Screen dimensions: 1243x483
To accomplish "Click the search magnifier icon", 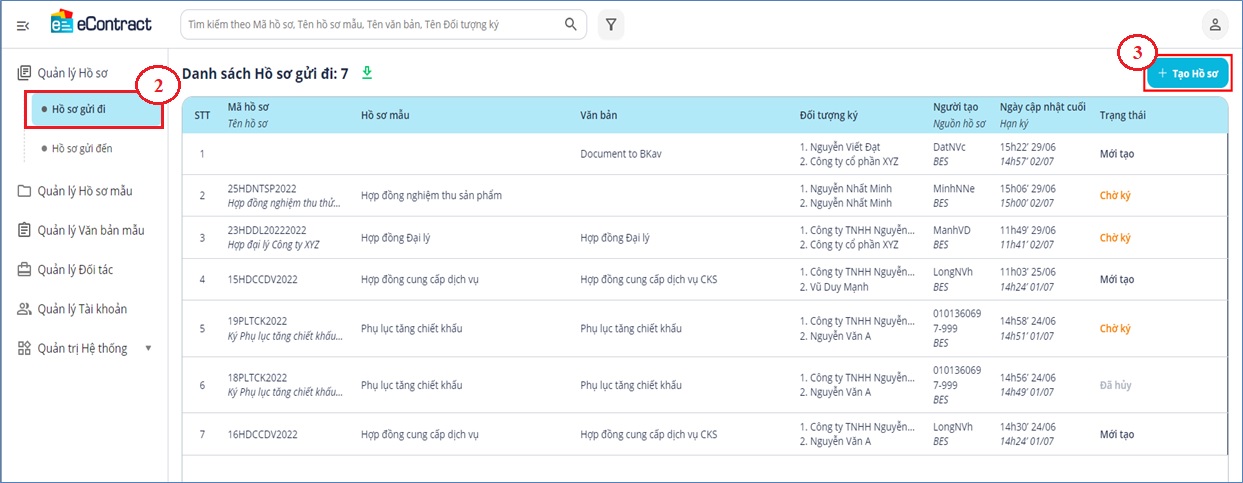I will (x=571, y=24).
